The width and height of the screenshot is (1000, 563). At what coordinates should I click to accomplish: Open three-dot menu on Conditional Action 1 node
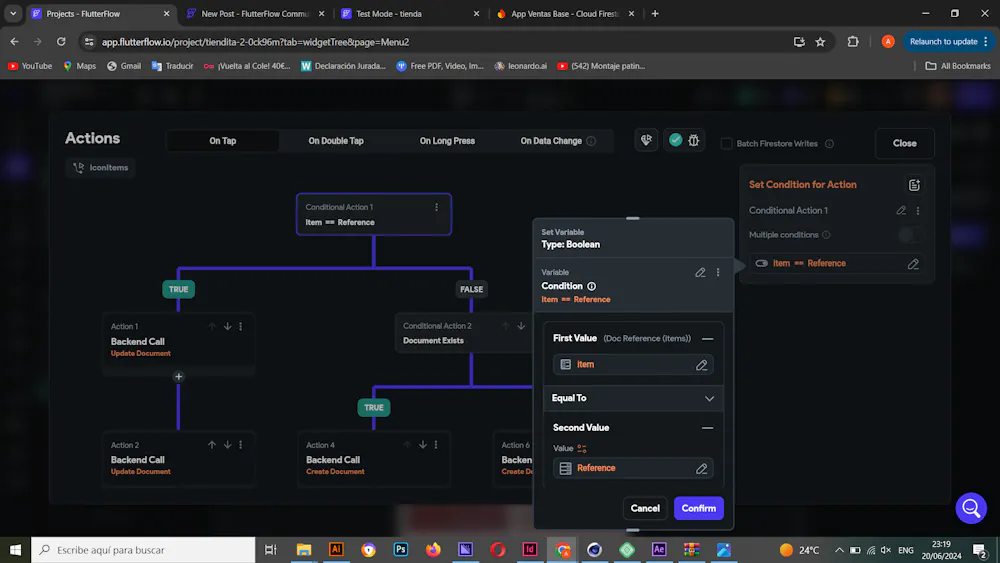click(x=436, y=207)
